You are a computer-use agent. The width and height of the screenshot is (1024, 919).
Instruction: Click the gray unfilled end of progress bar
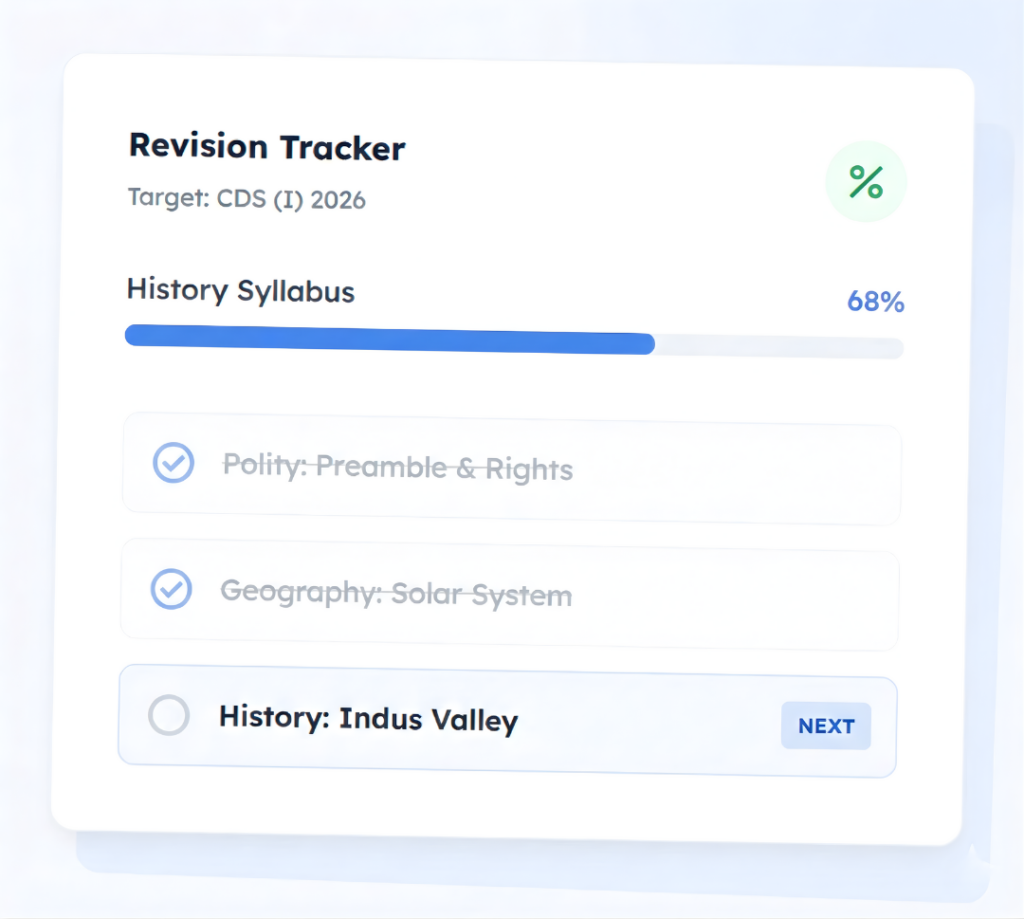click(x=780, y=347)
